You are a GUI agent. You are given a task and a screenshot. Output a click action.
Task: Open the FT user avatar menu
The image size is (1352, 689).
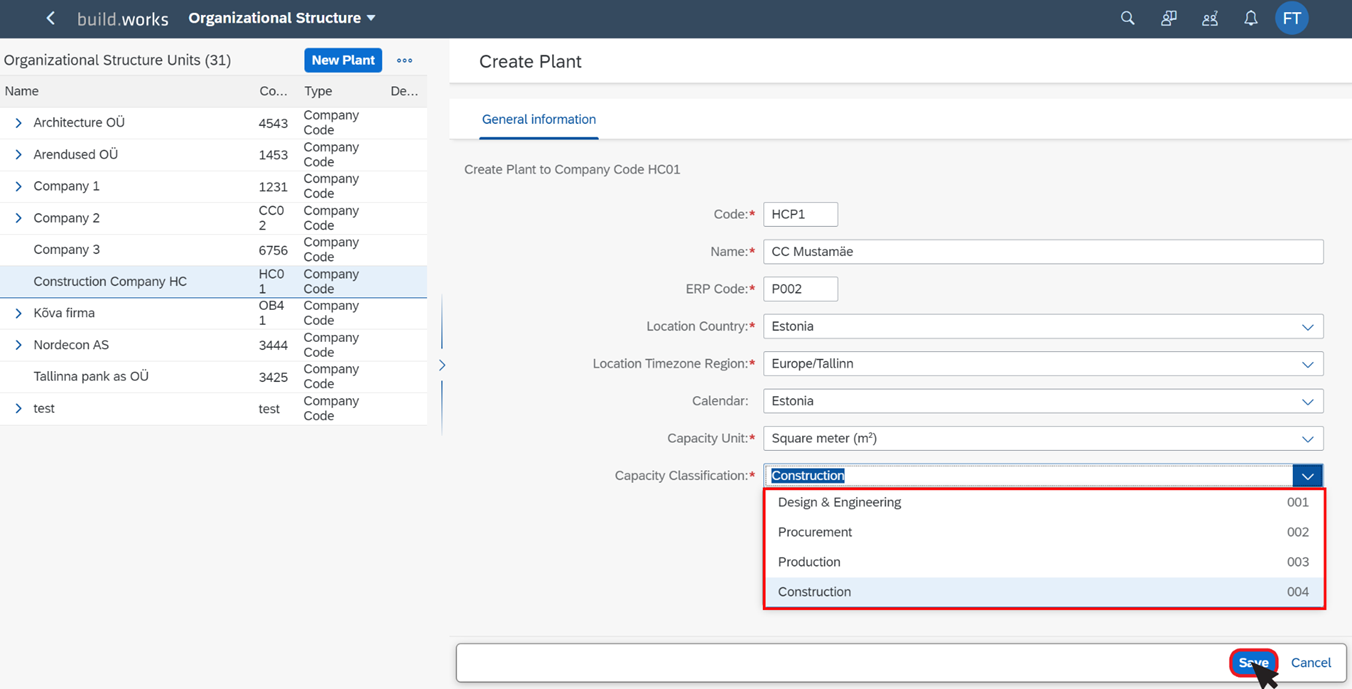(1292, 19)
